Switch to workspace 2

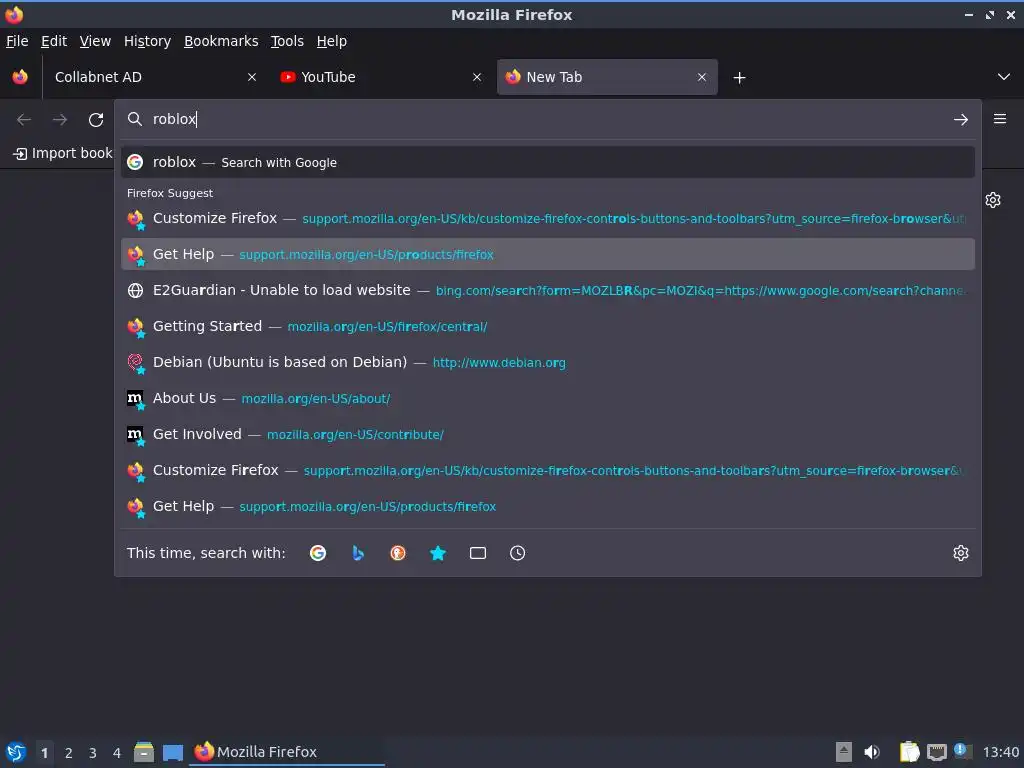69,753
